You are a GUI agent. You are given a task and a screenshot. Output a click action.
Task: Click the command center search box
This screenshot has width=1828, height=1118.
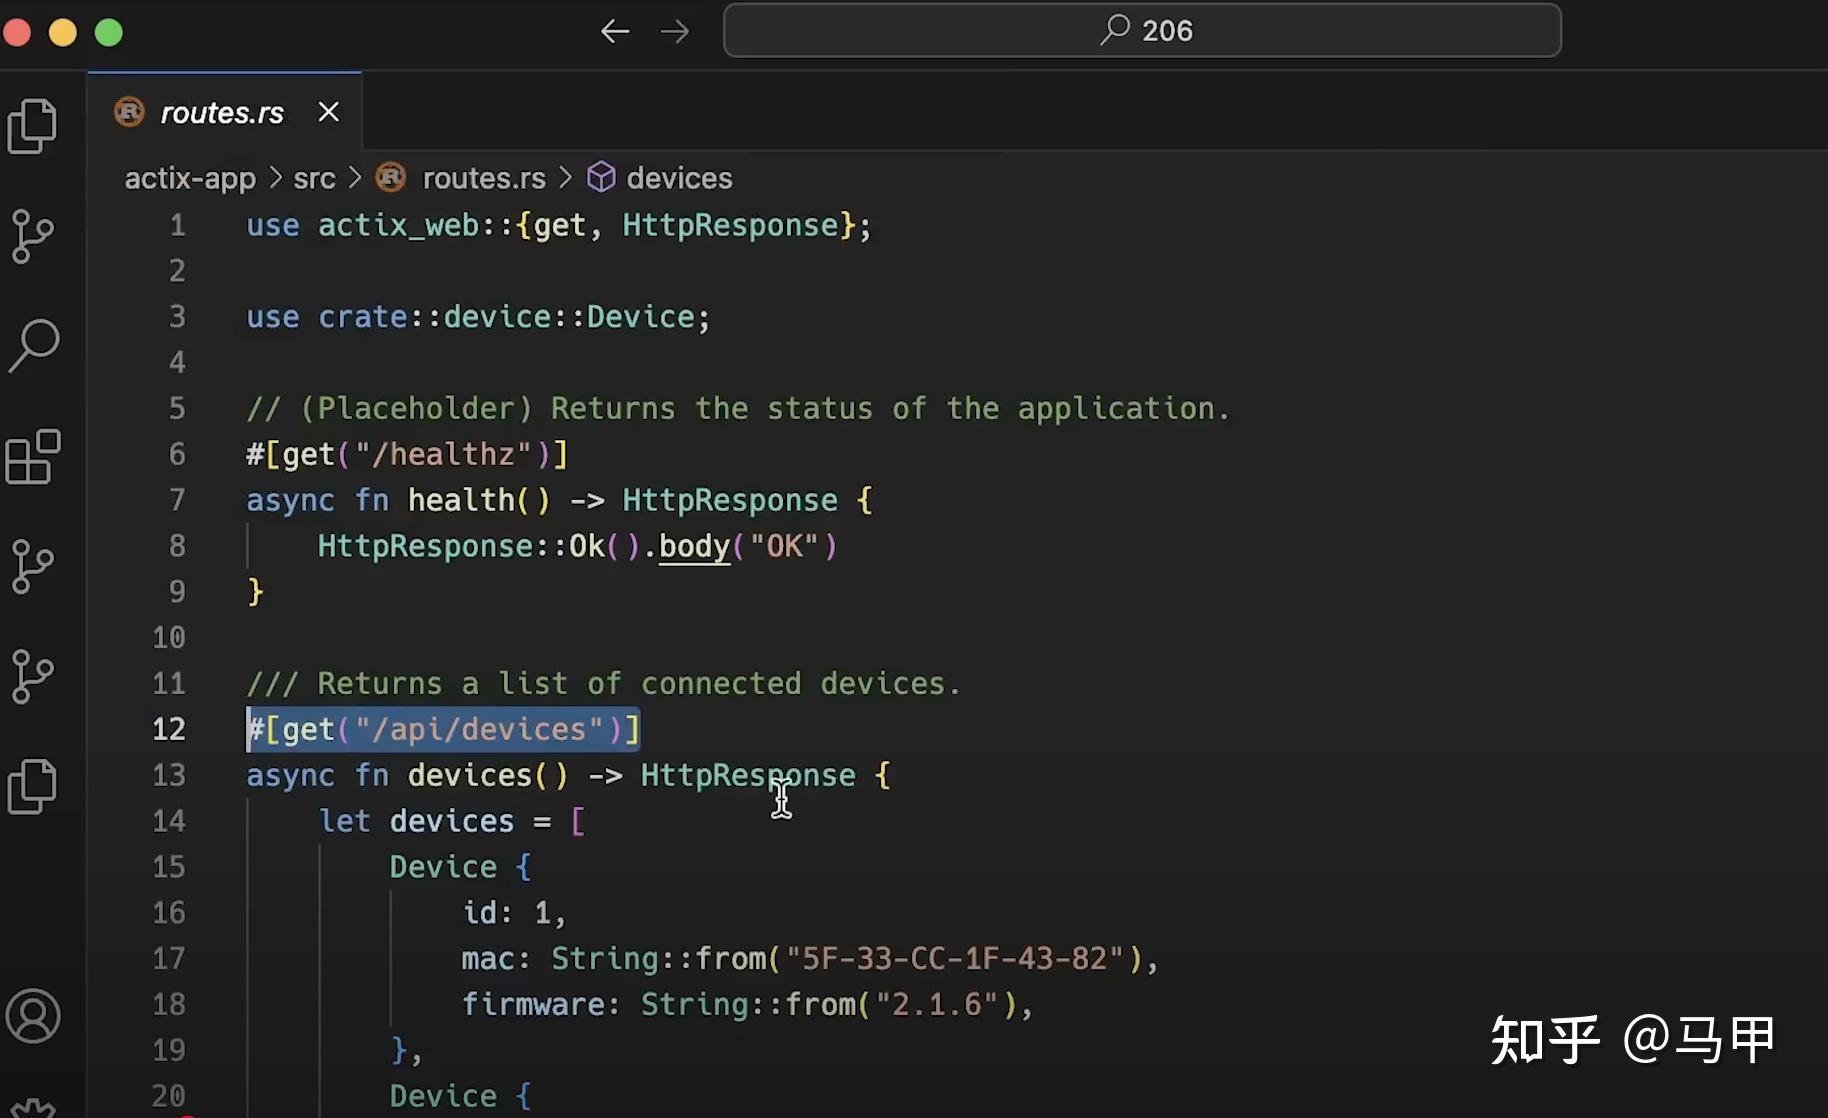(1142, 30)
